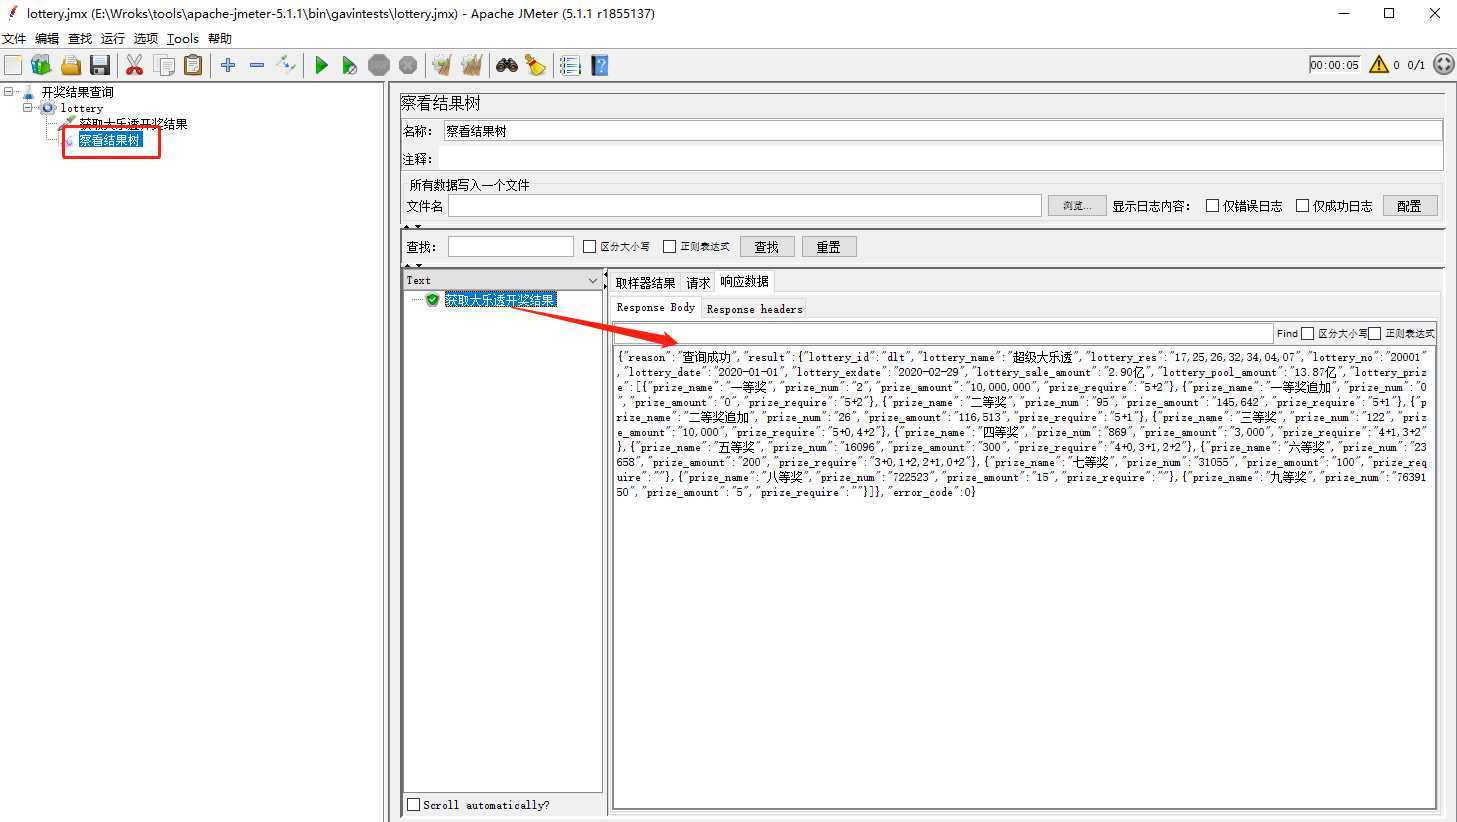Open Search with binoculars icon
The image size is (1457, 822).
[507, 65]
